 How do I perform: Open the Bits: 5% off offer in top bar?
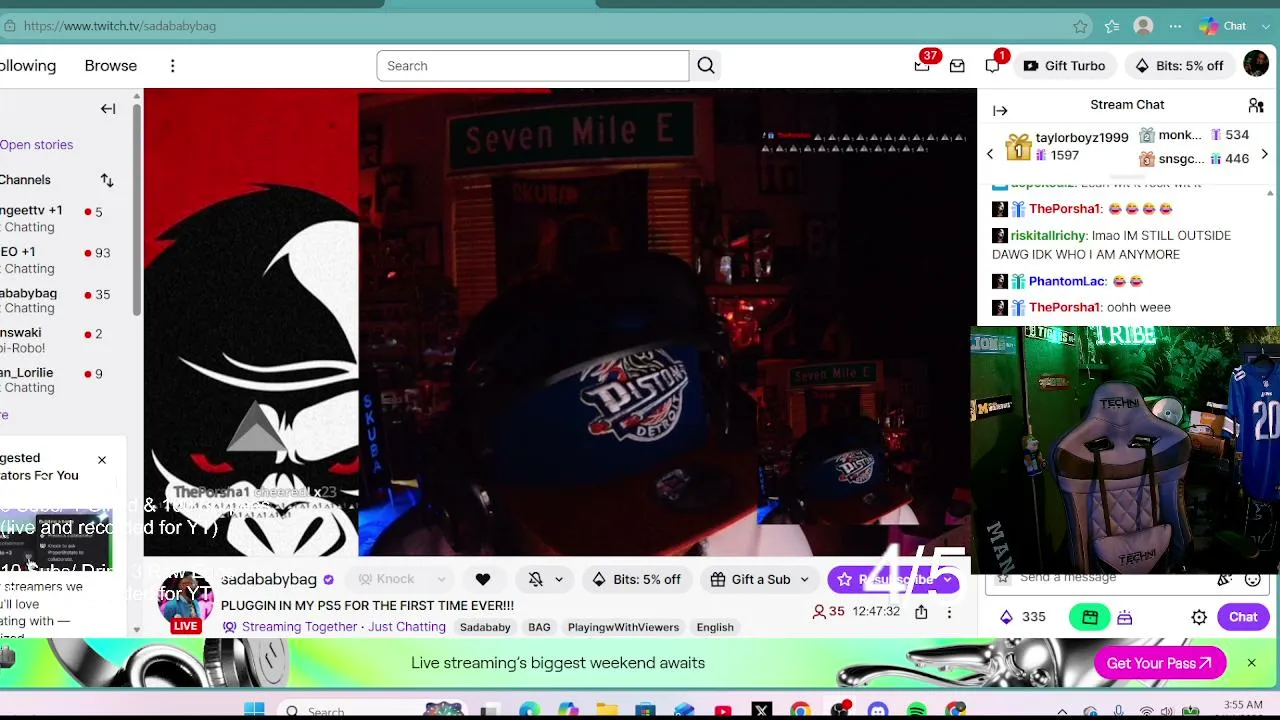coord(1179,66)
